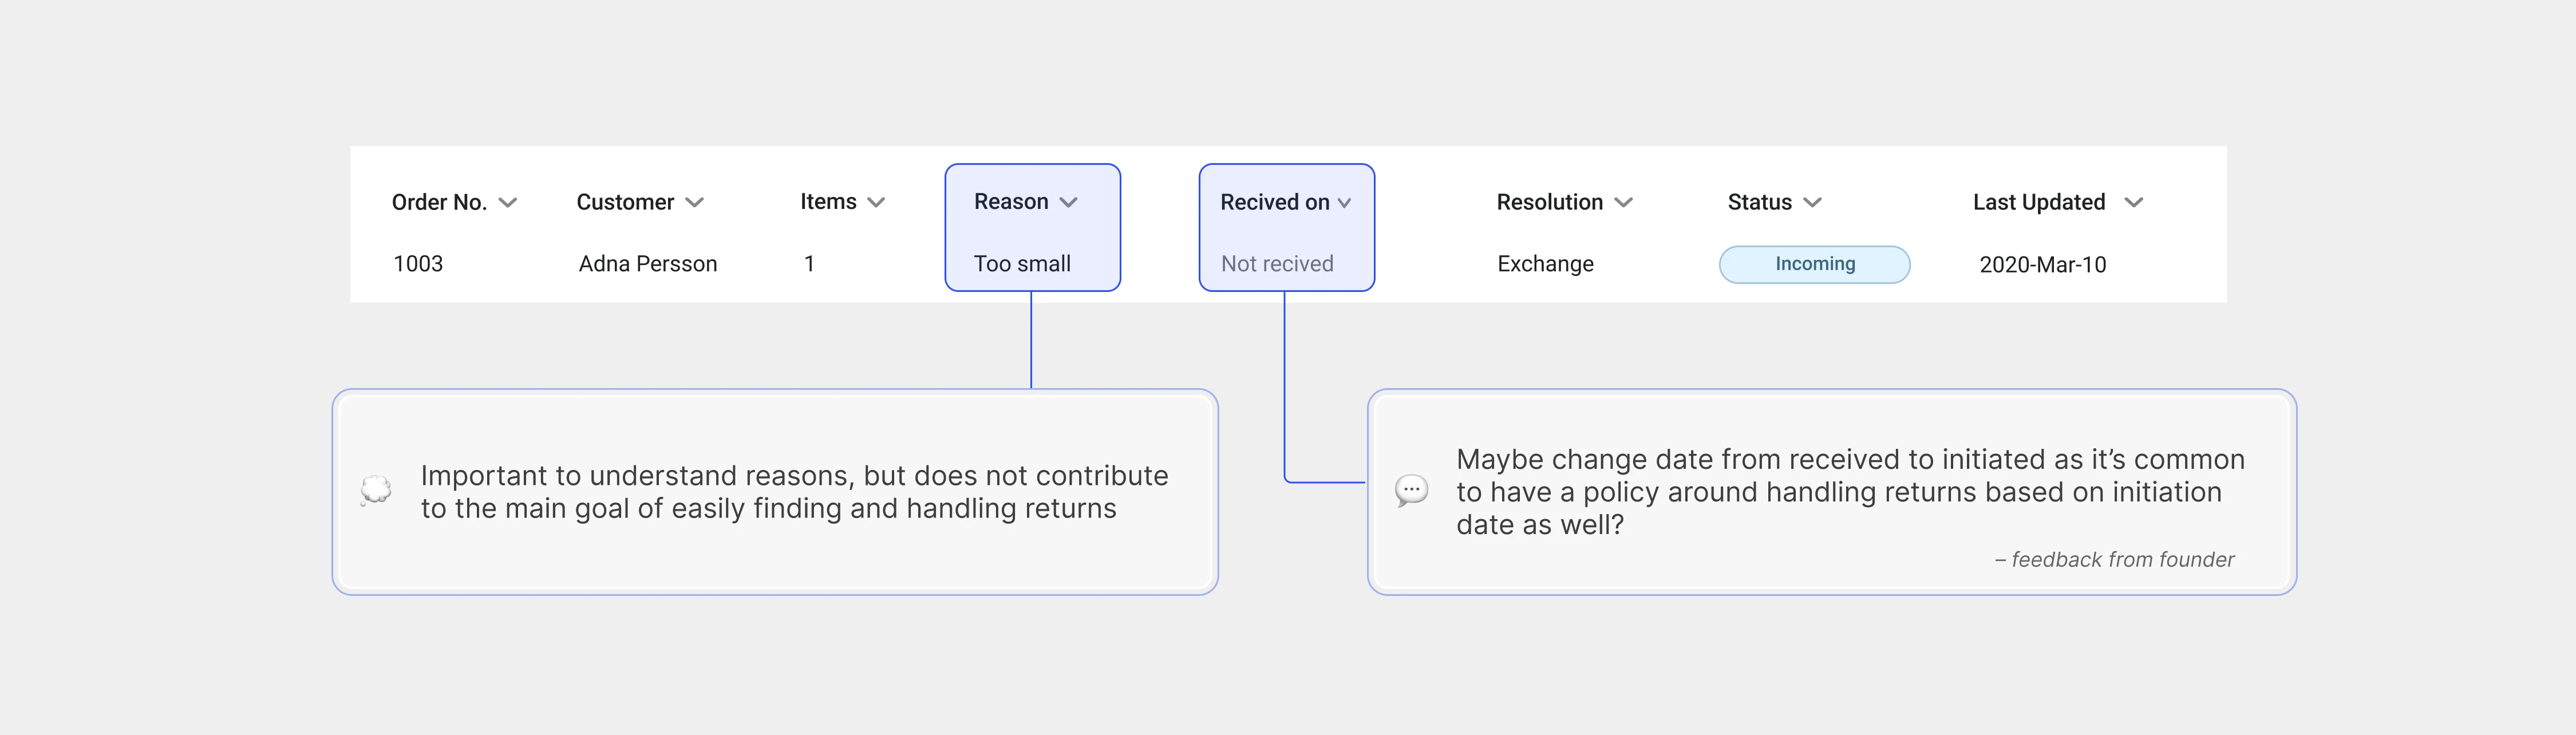
Task: Open the Customer column chevron
Action: pos(695,203)
